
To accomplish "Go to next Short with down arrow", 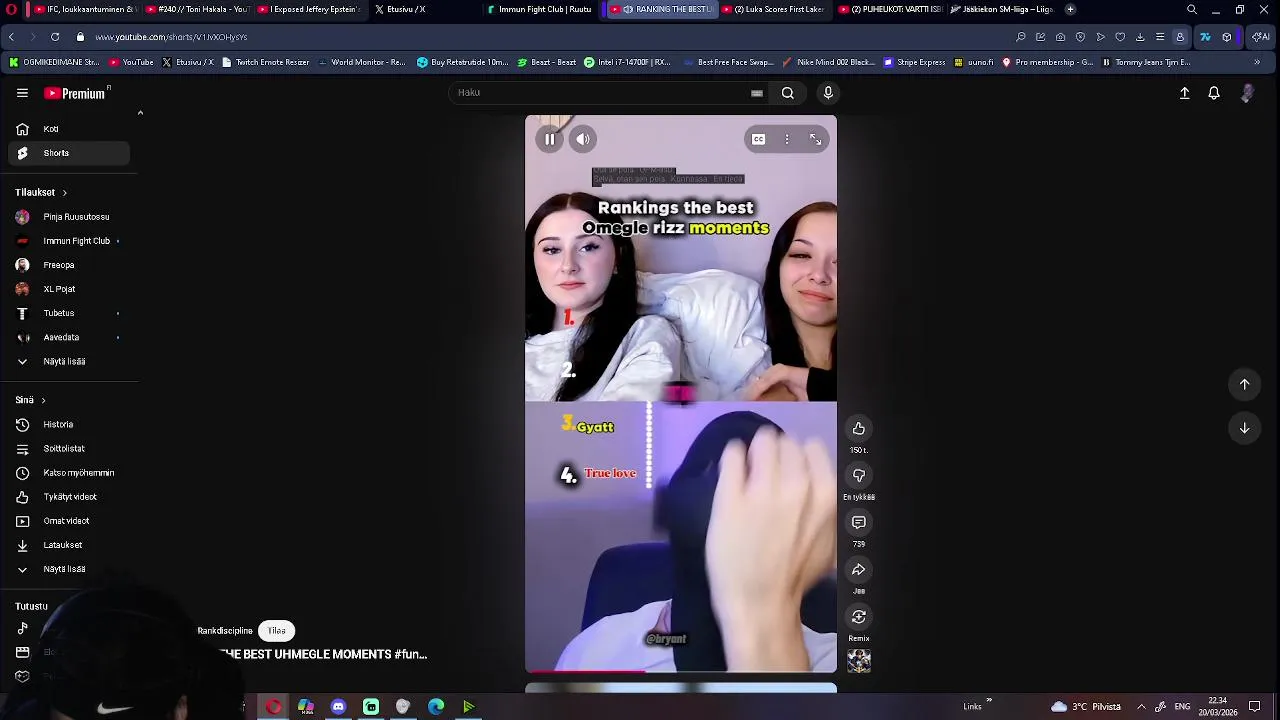I will (x=1245, y=428).
